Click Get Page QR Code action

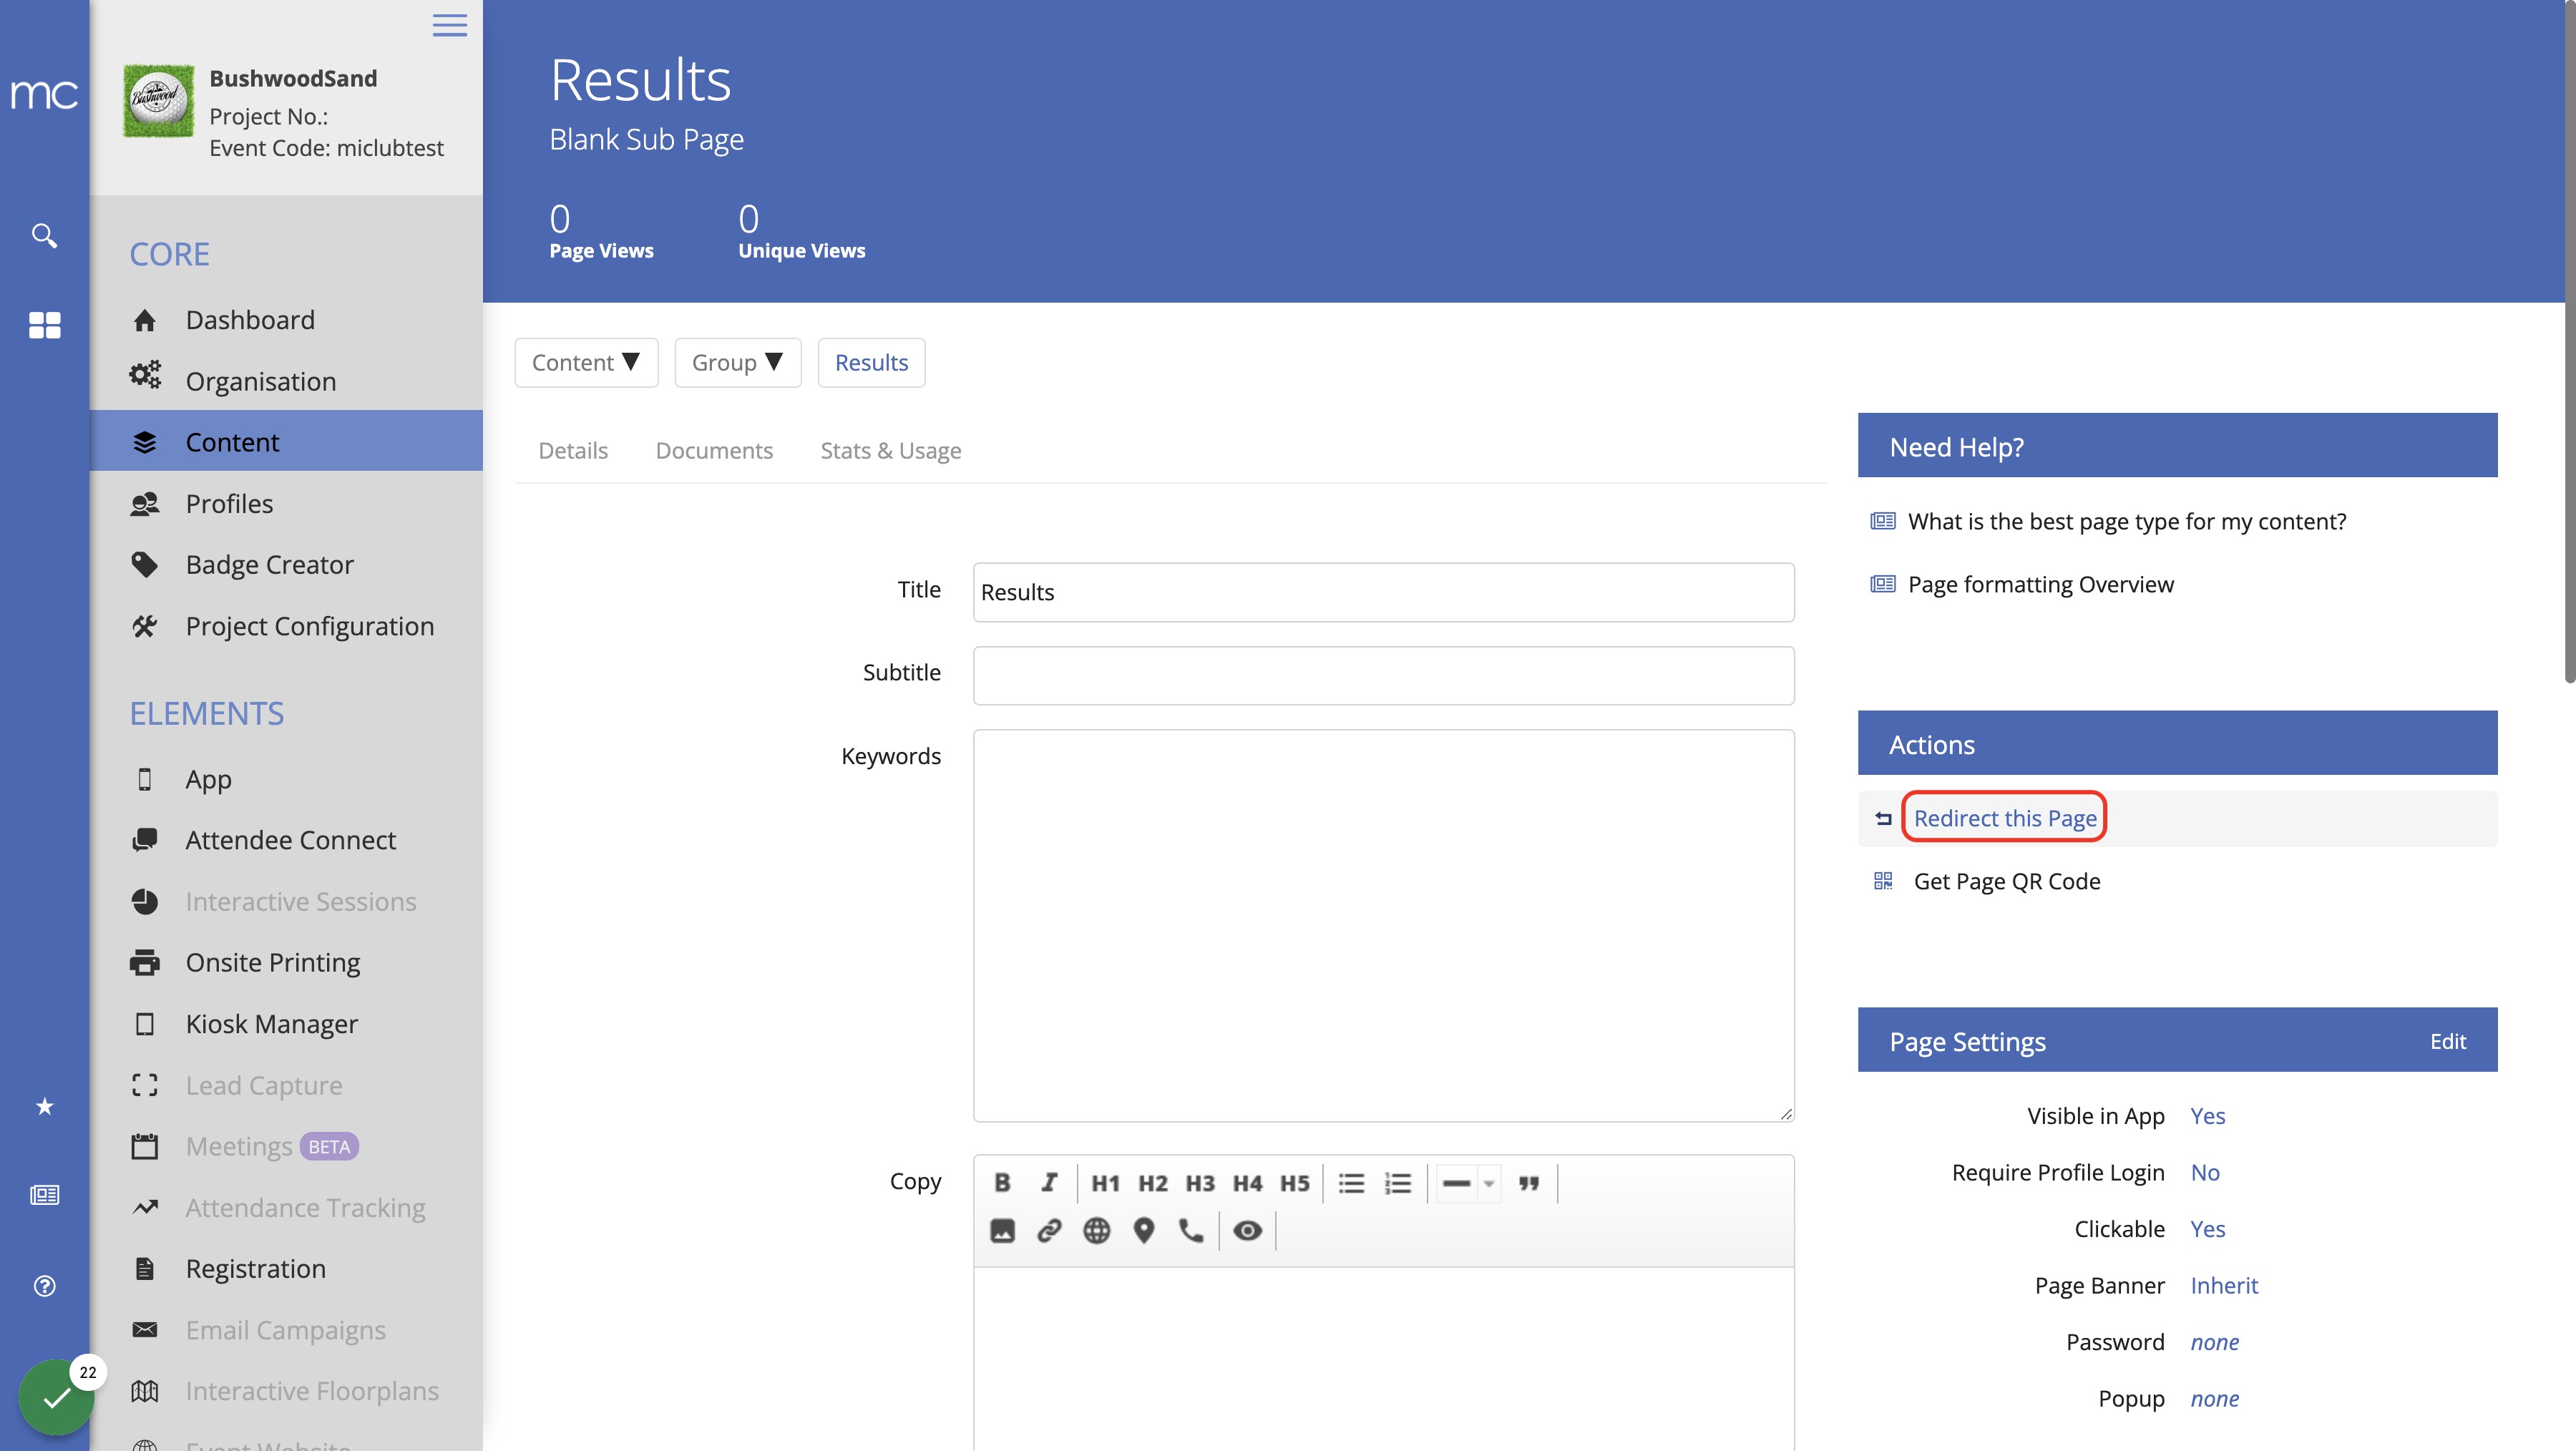pos(2007,881)
